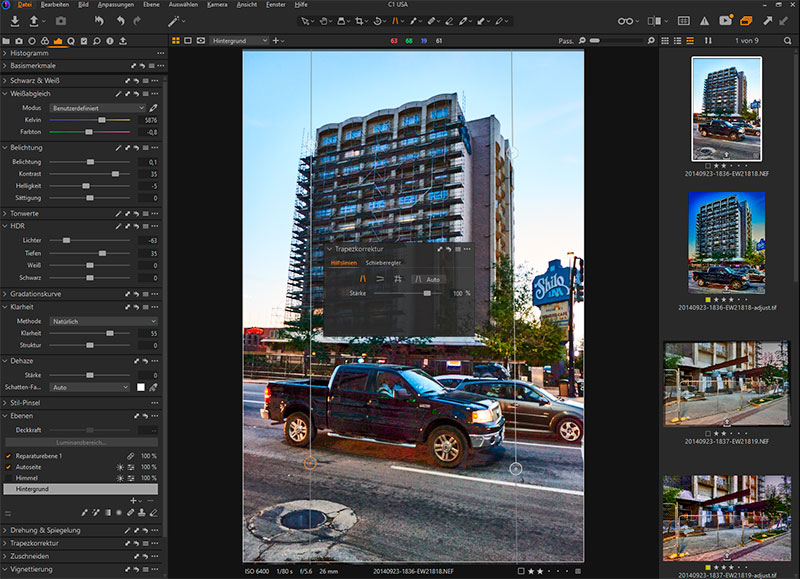Switch browser to grid view
This screenshot has width=800, height=579.
[x=665, y=41]
